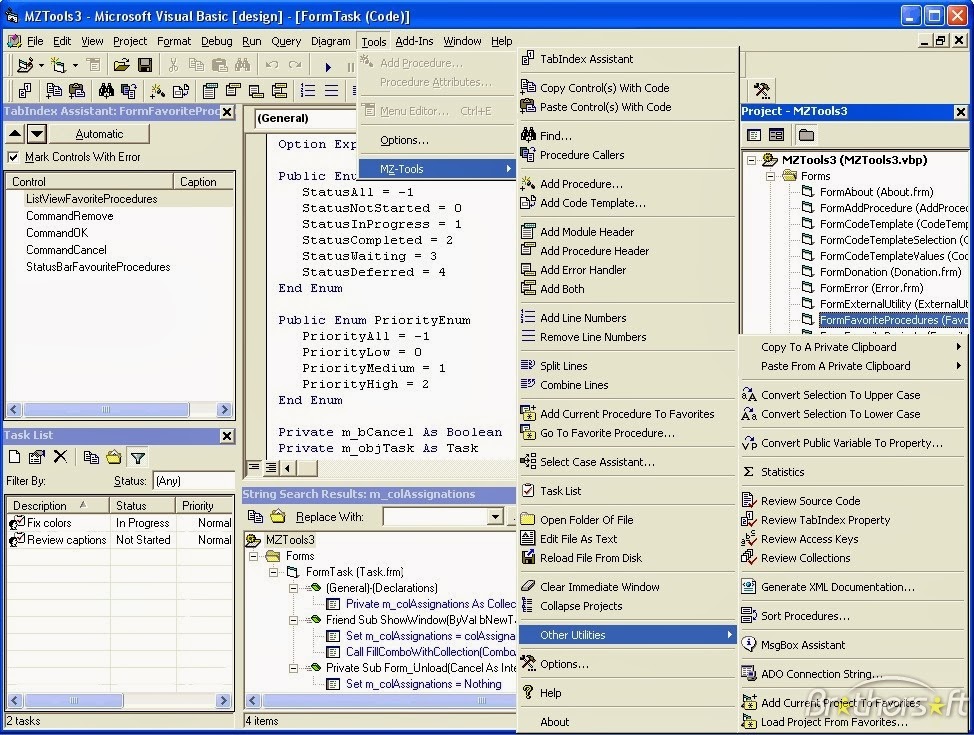Click the folder icon in String Search Results toolbar
The image size is (974, 735).
[278, 516]
